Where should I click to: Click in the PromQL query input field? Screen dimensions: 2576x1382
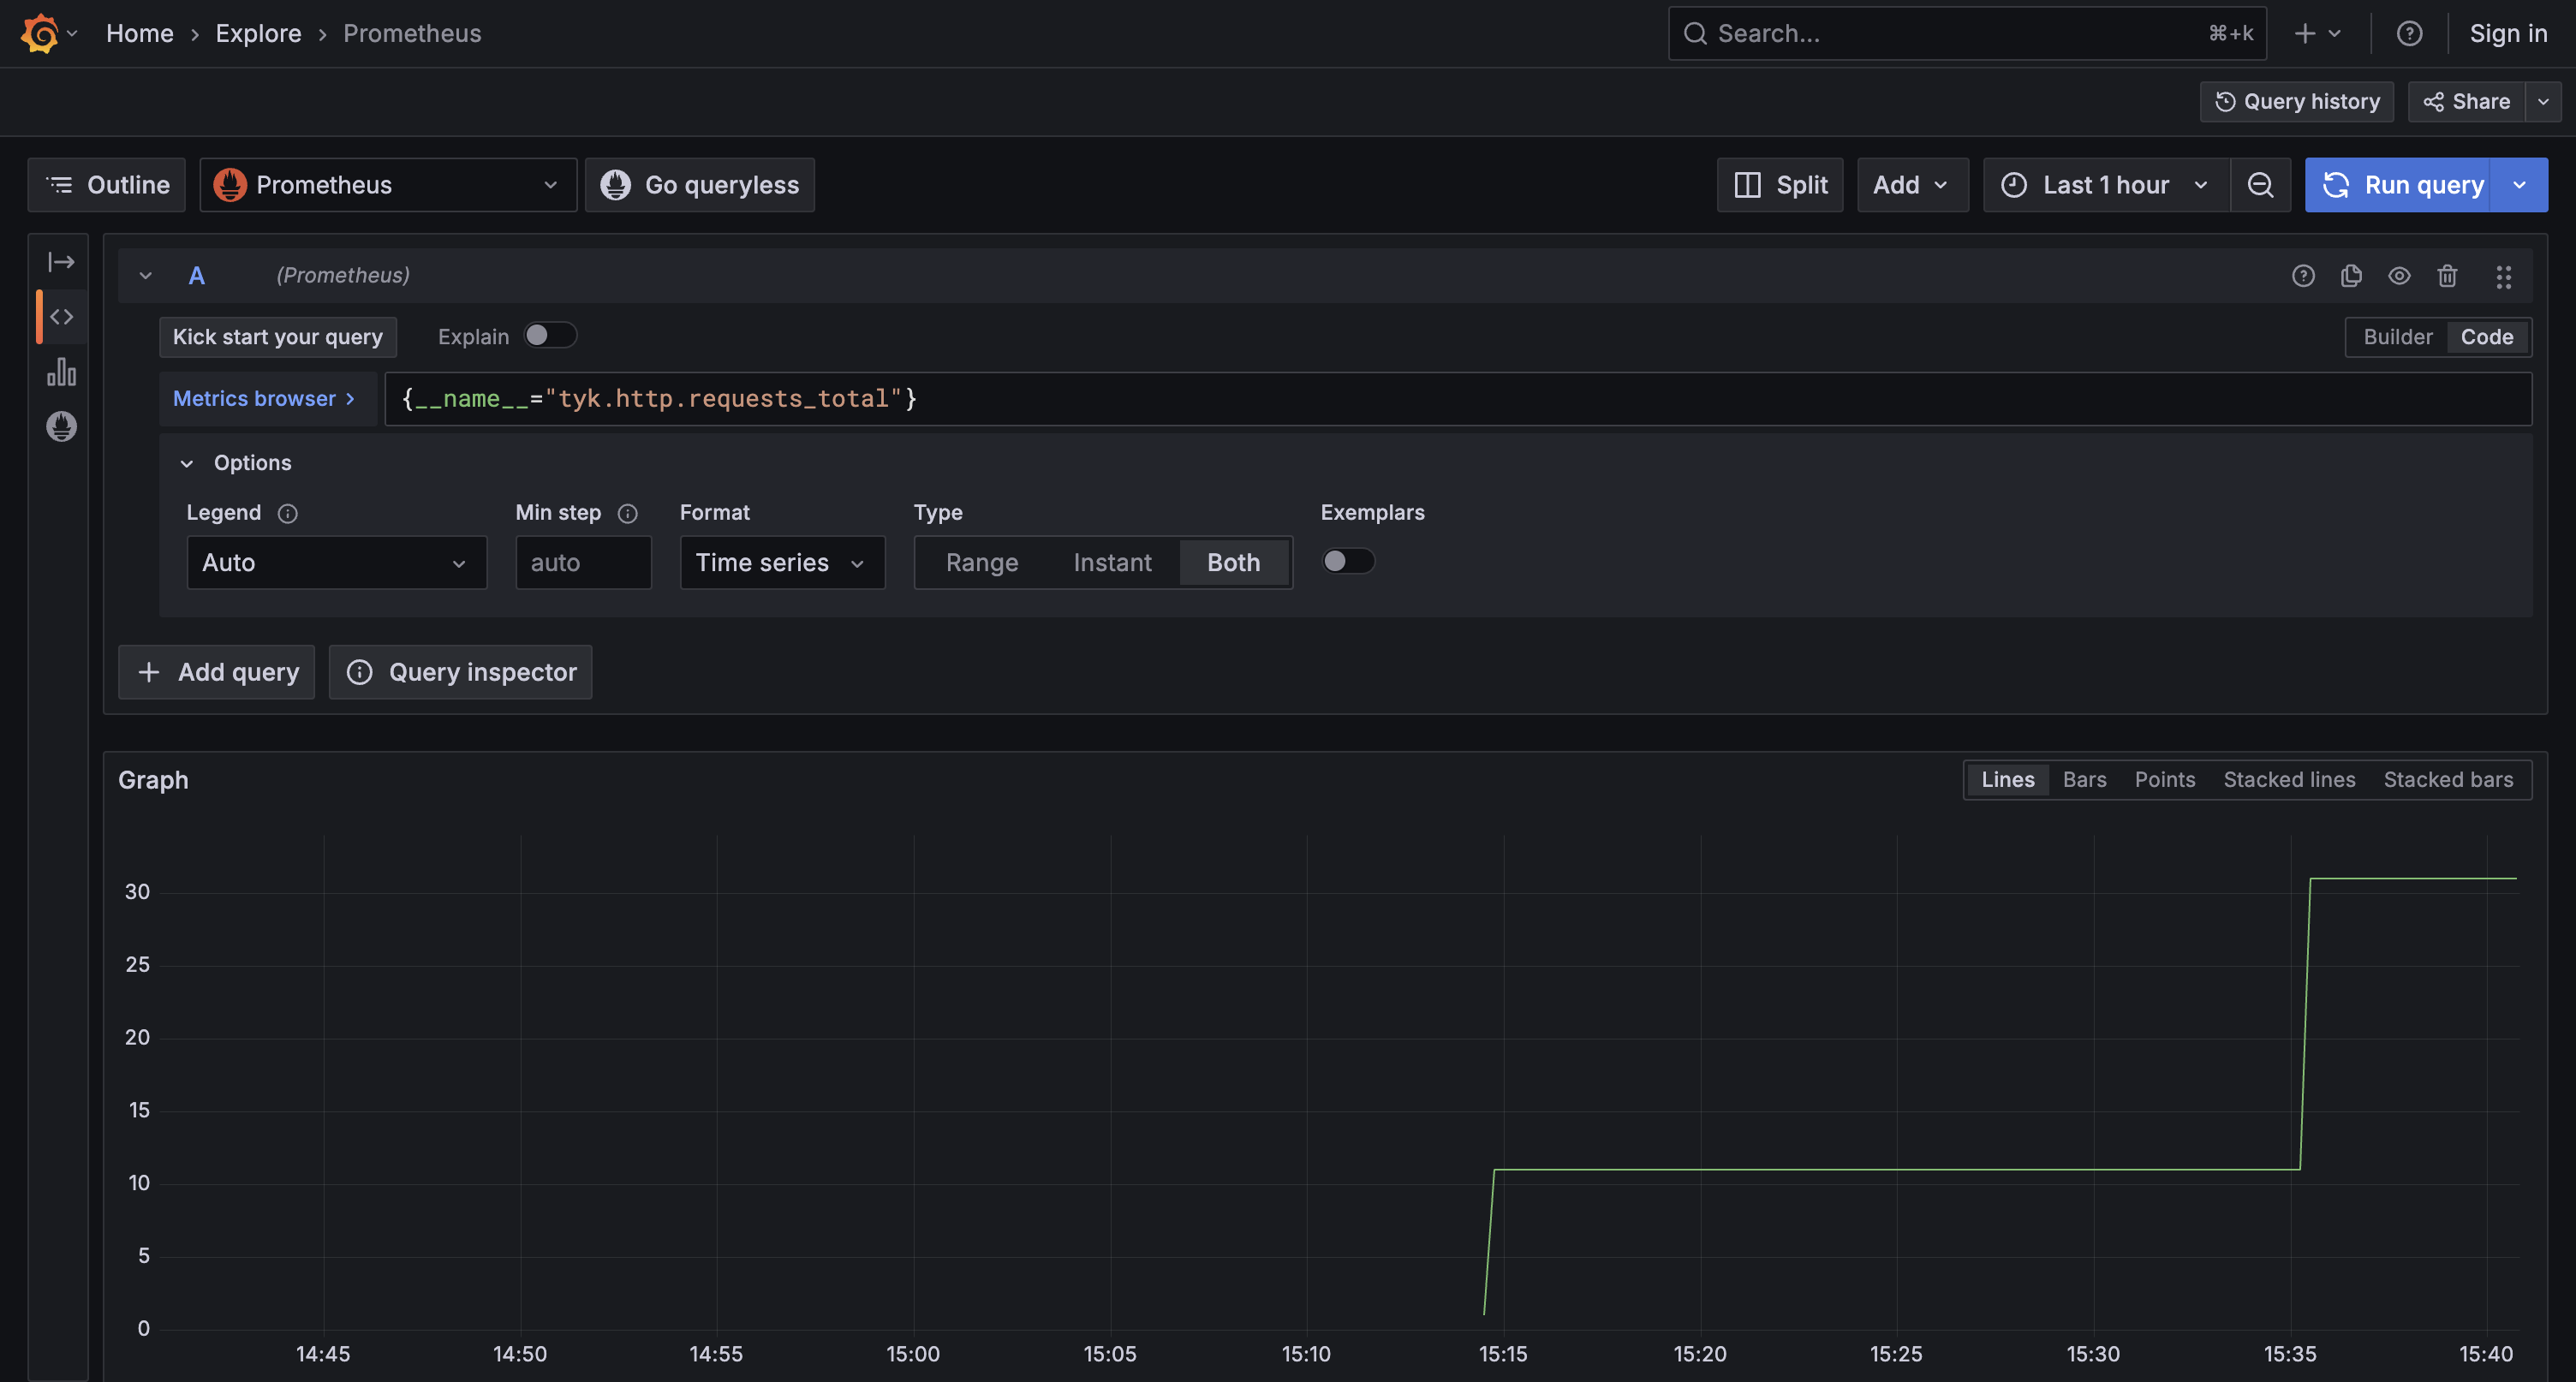[x=1458, y=399]
